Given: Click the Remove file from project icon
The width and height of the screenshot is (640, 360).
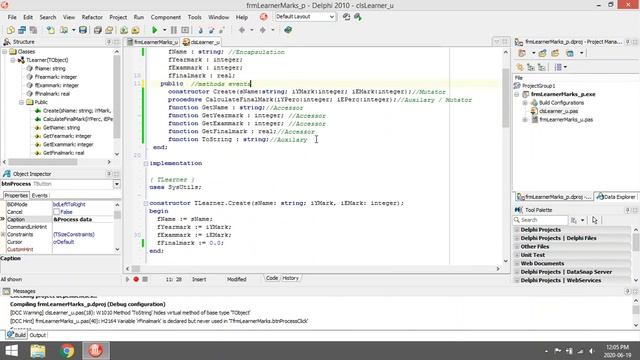Looking at the screenshot, I should 136,30.
